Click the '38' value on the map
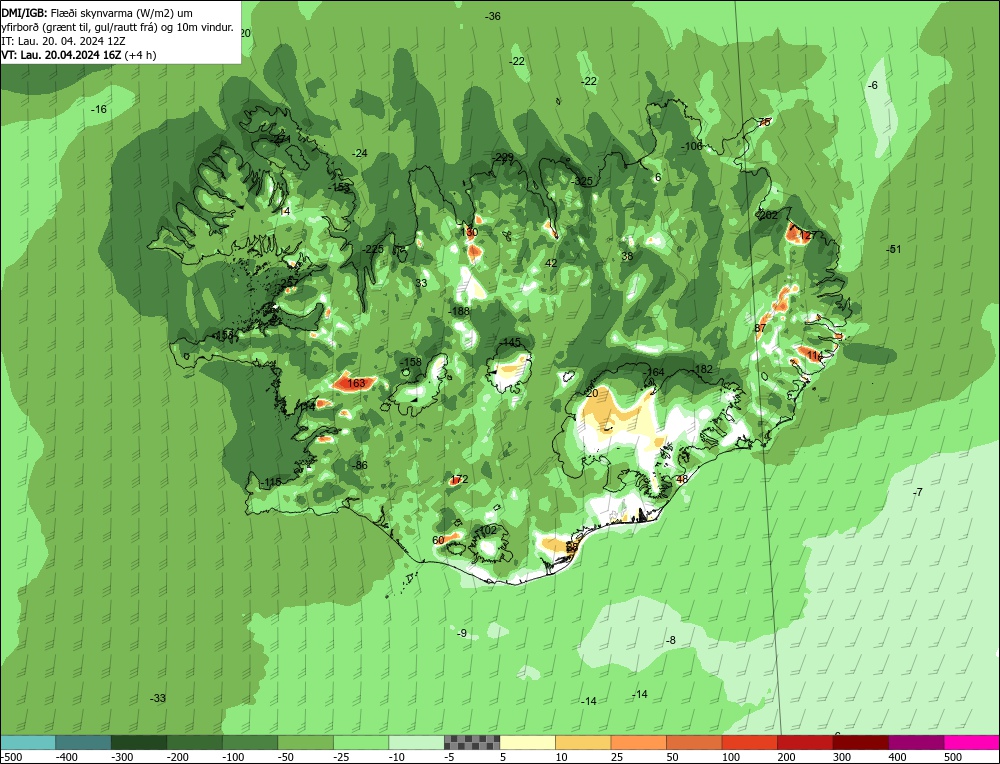1000x764 pixels. (627, 256)
